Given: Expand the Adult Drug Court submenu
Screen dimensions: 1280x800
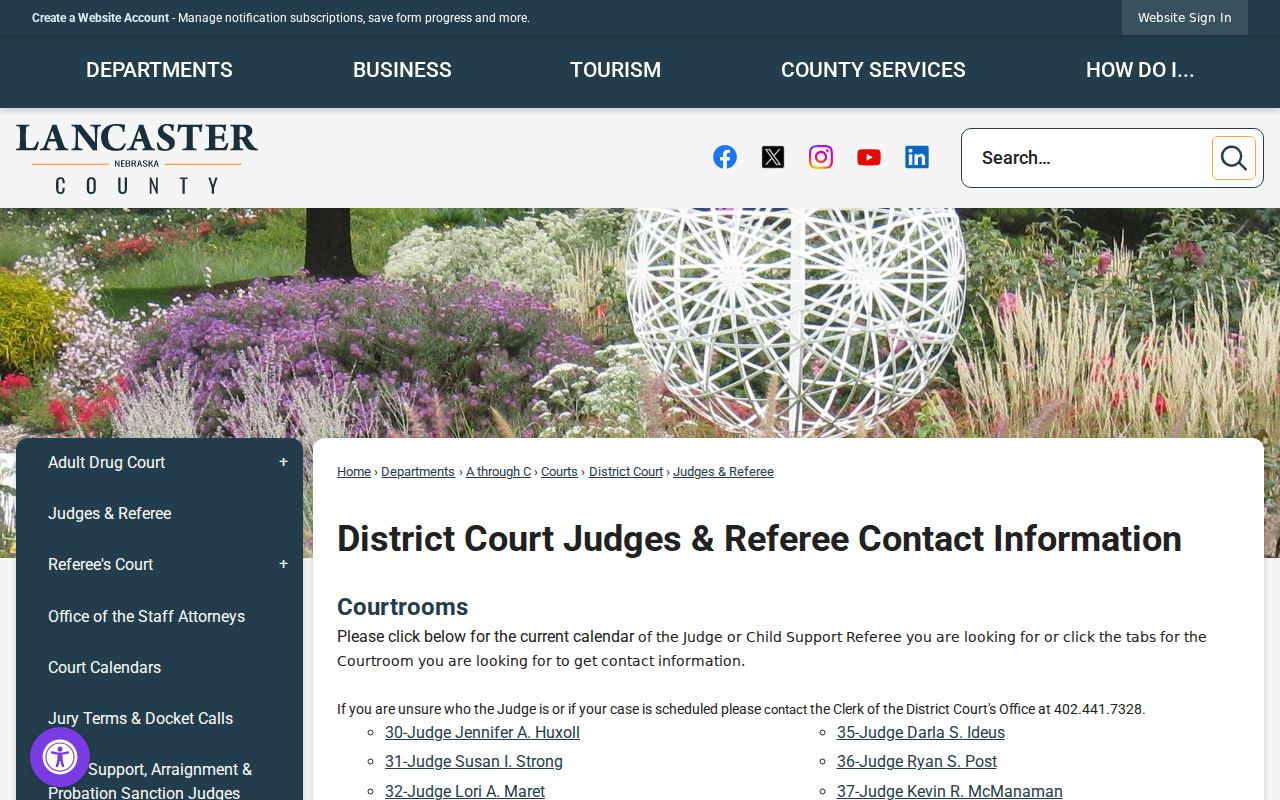Looking at the screenshot, I should tap(283, 462).
